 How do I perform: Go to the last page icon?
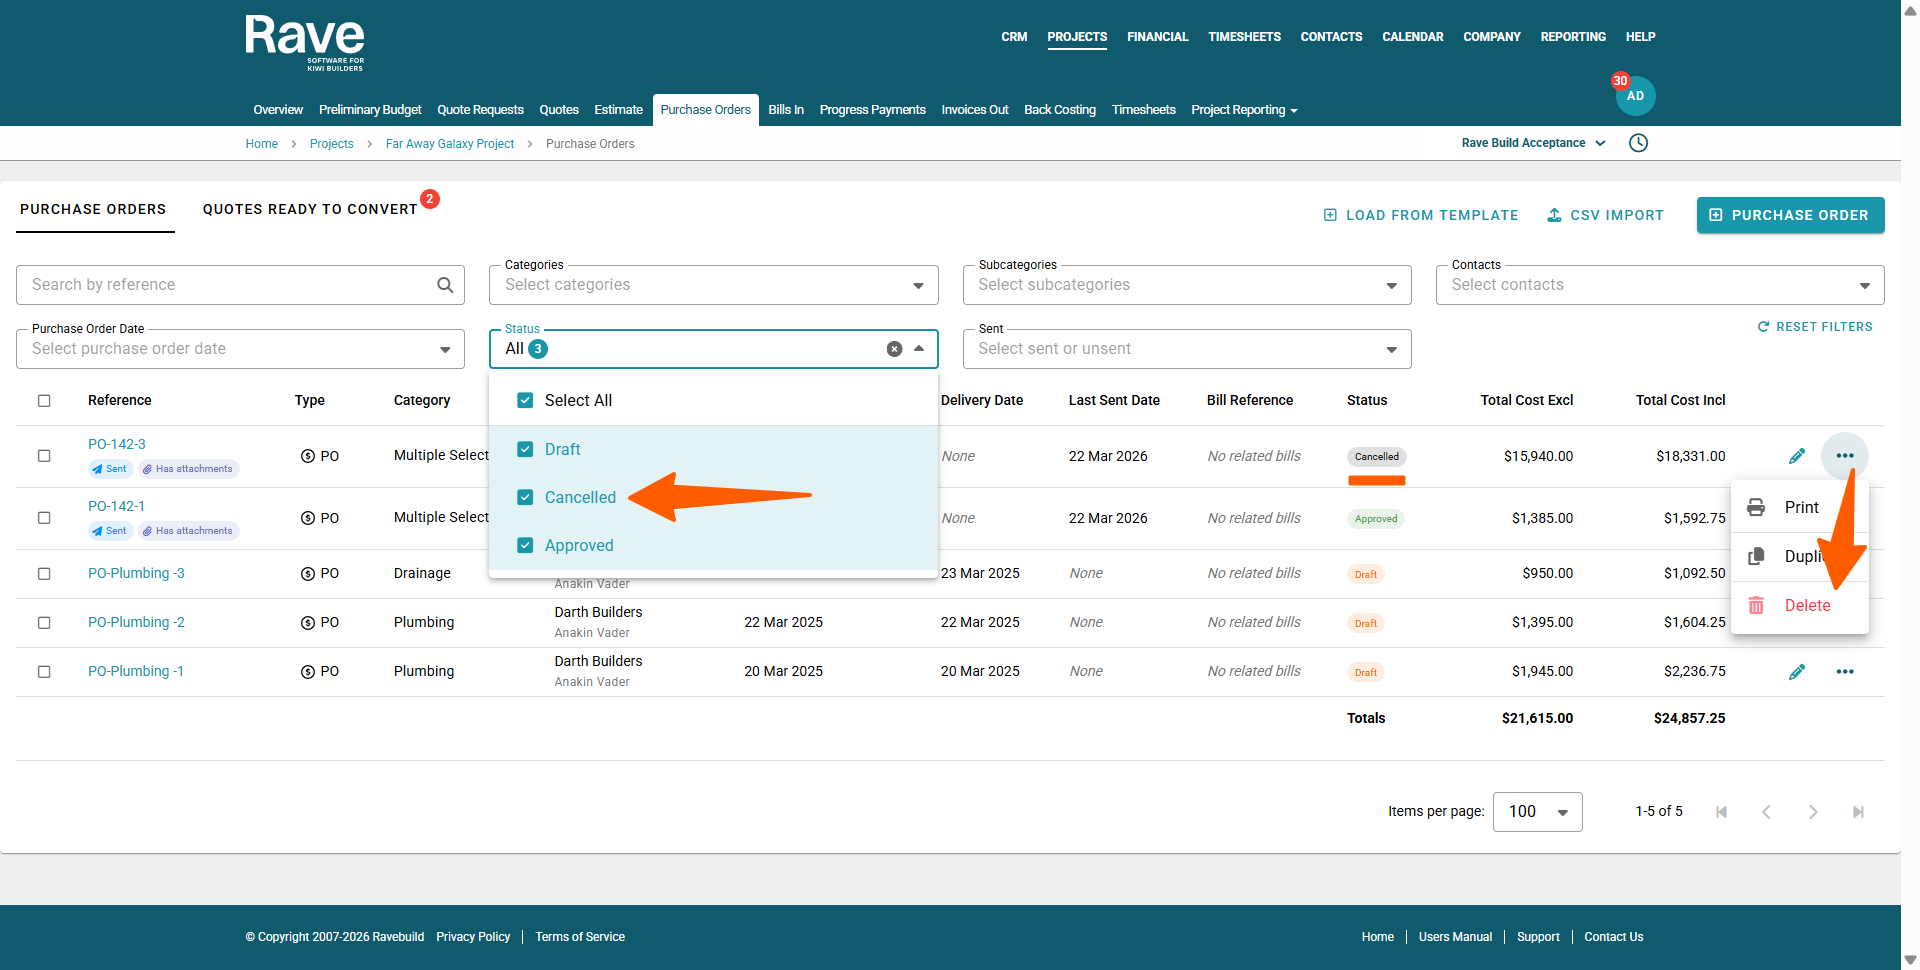[x=1857, y=812]
